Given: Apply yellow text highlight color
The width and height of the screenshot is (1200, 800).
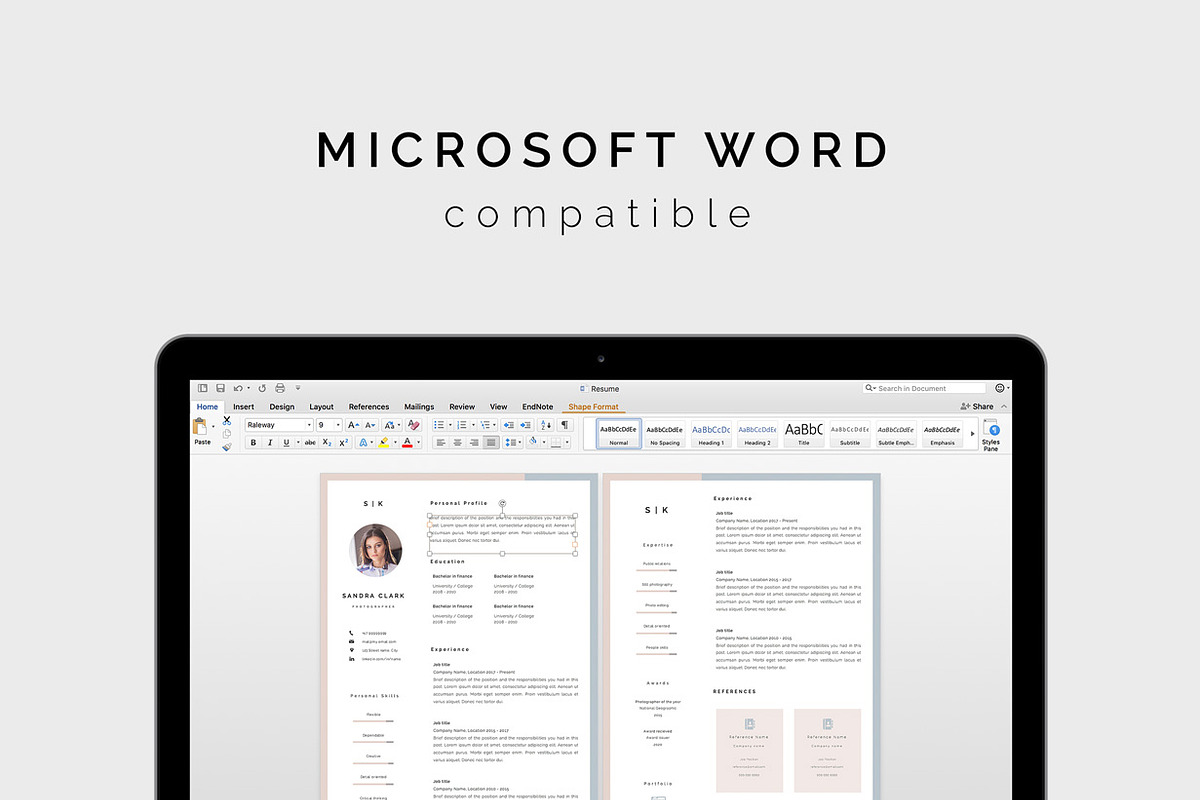Looking at the screenshot, I should pos(383,442).
